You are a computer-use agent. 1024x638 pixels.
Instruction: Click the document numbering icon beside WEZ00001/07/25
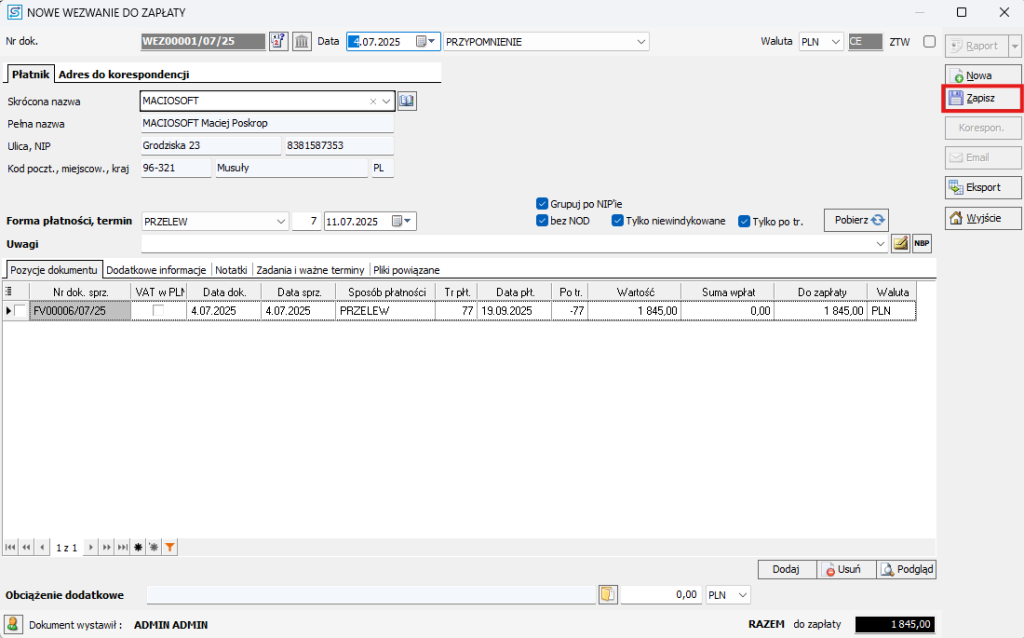point(279,42)
